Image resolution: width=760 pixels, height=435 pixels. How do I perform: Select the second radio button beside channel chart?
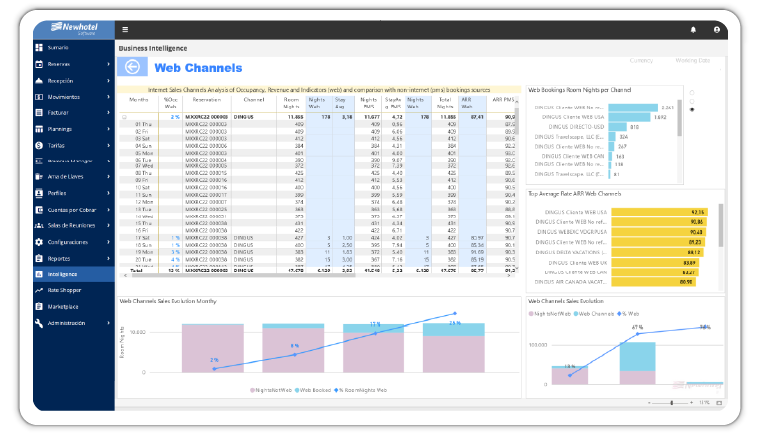692,101
